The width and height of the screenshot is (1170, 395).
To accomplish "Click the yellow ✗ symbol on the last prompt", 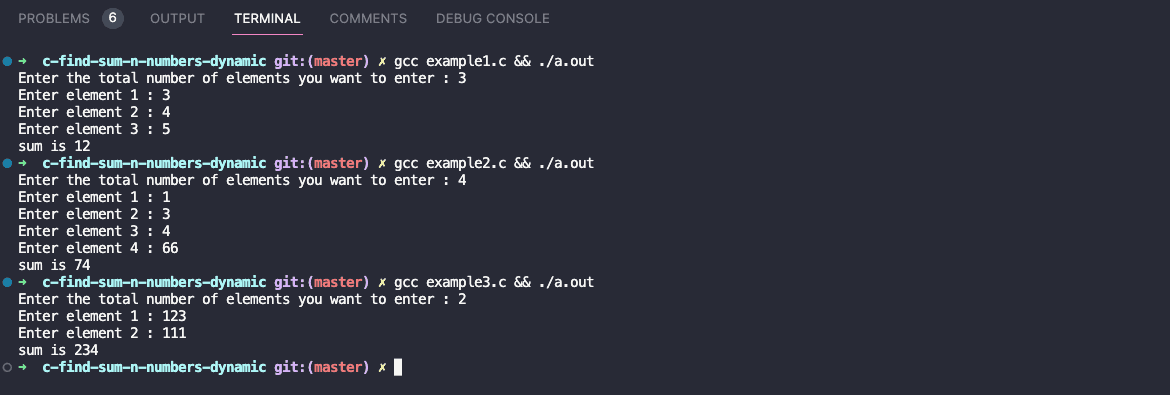I will (x=382, y=367).
